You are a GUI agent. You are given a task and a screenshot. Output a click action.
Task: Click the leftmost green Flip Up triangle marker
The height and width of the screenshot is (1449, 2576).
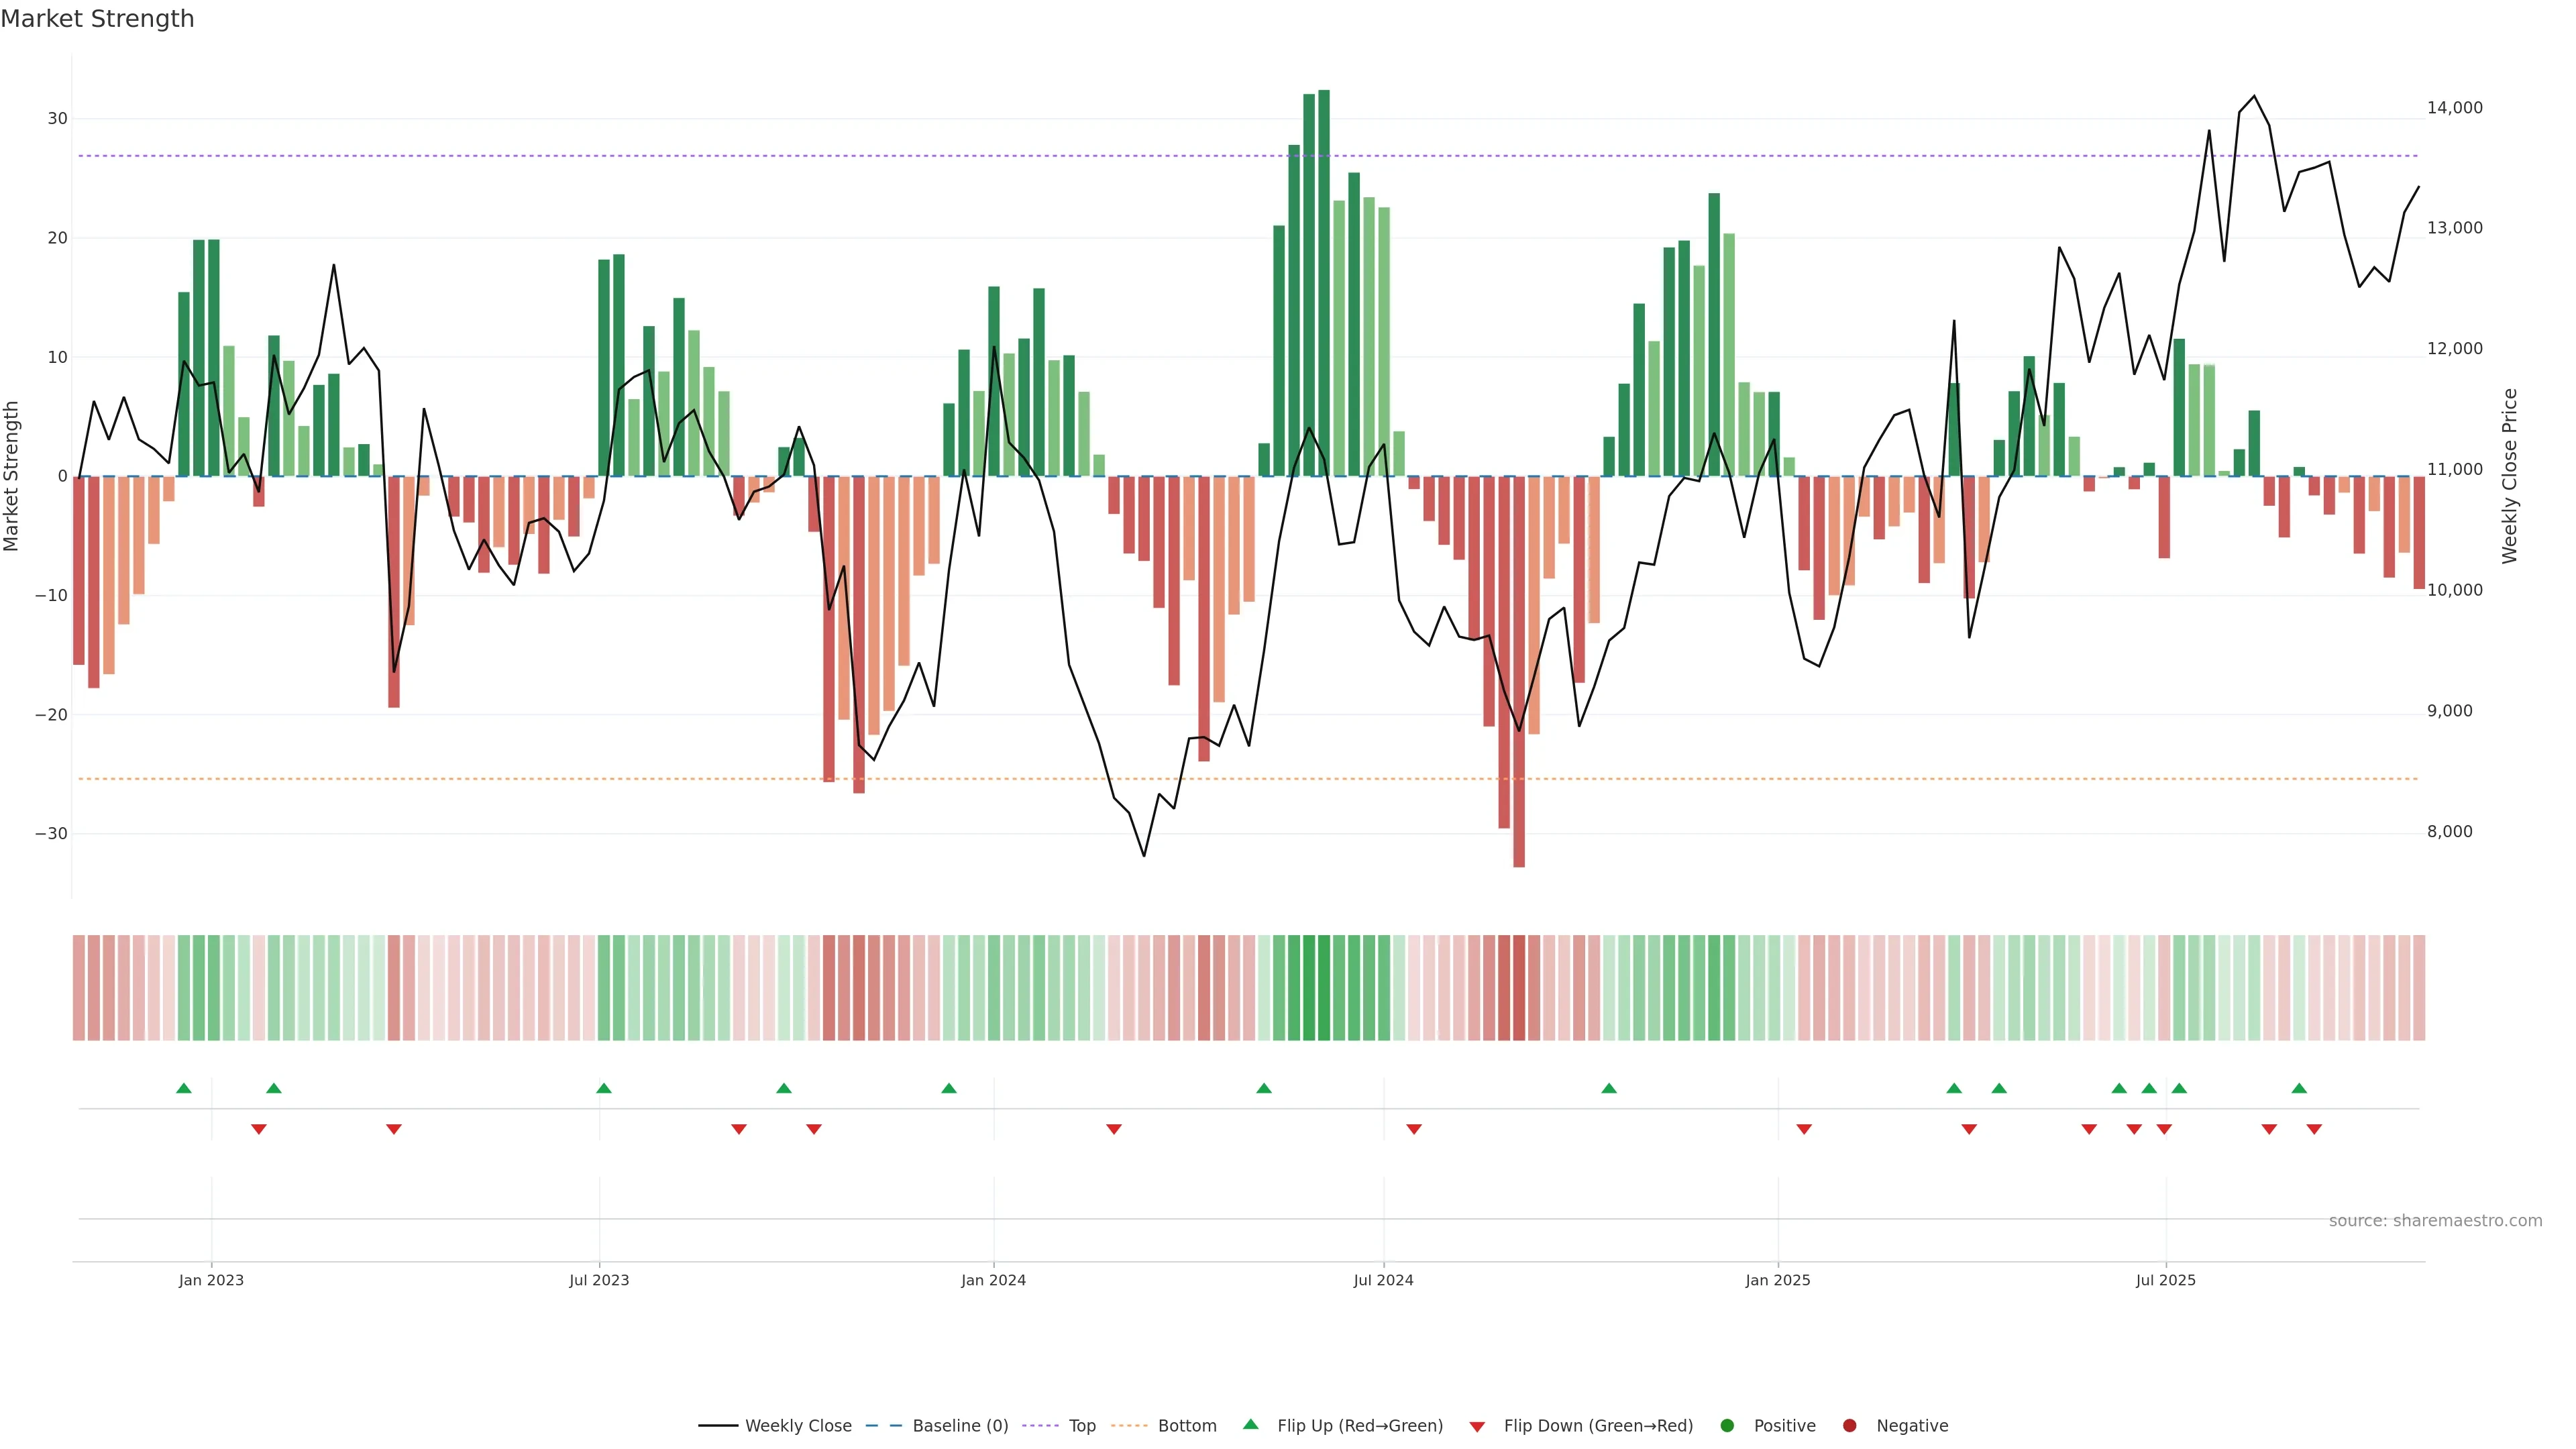183,1088
